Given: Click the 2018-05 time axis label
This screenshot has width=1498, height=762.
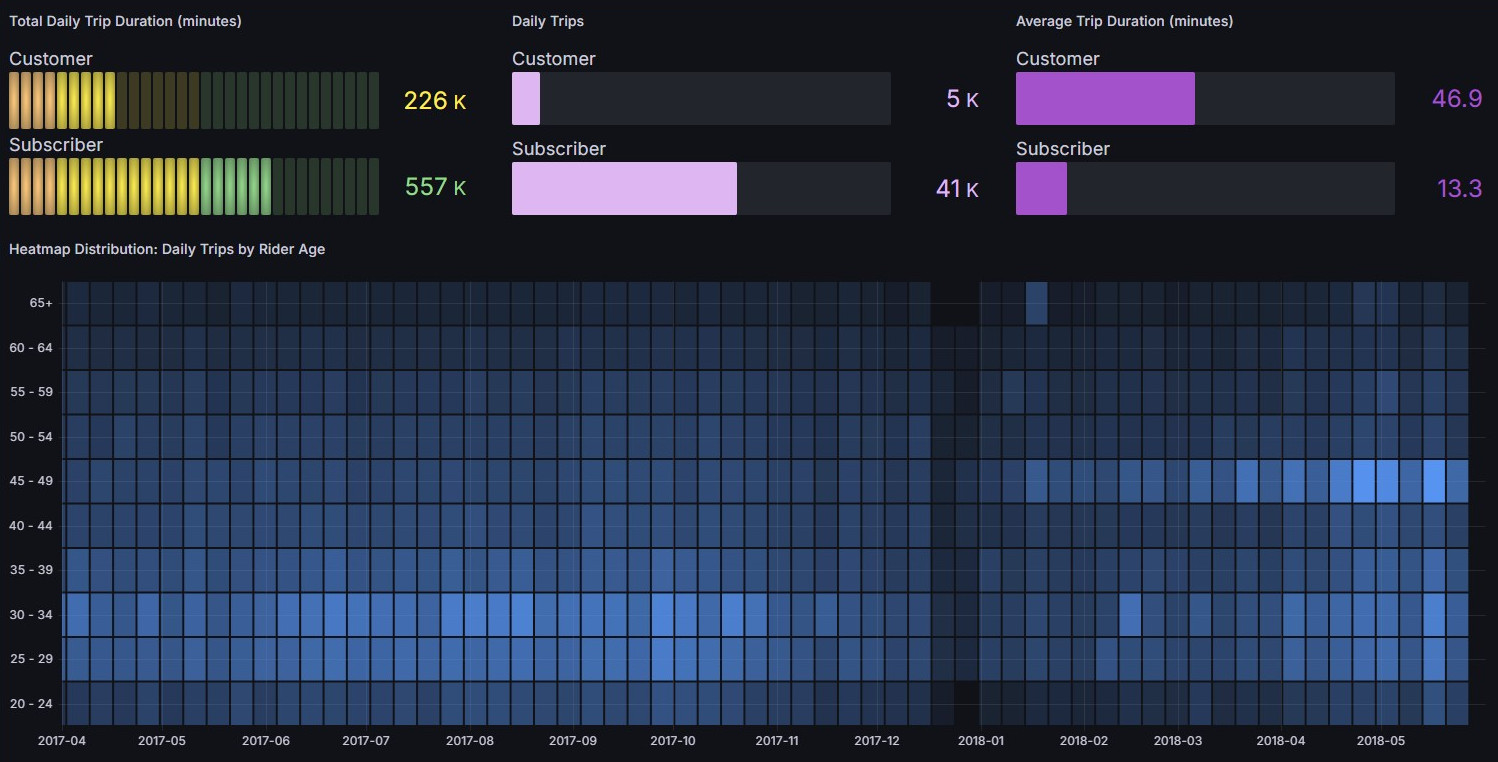Looking at the screenshot, I should pos(1380,741).
